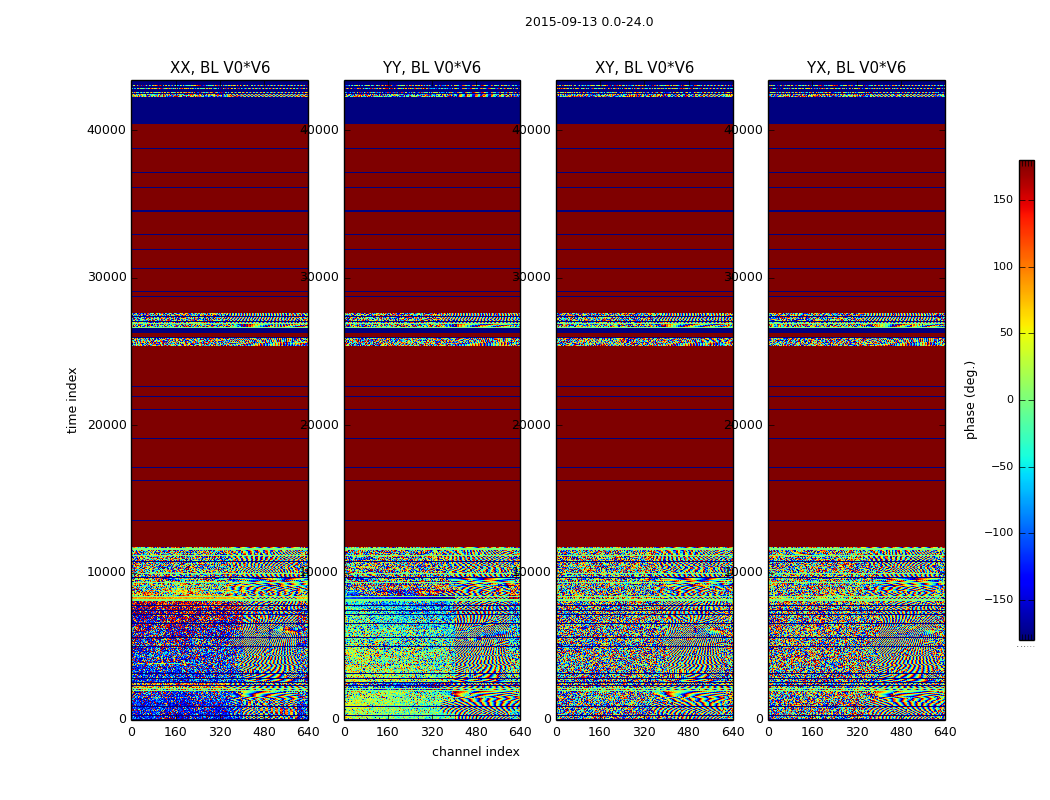The width and height of the screenshot is (1050, 800).
Task: Click the 'XY, BL V0*V6' subplot title
Action: [x=644, y=68]
